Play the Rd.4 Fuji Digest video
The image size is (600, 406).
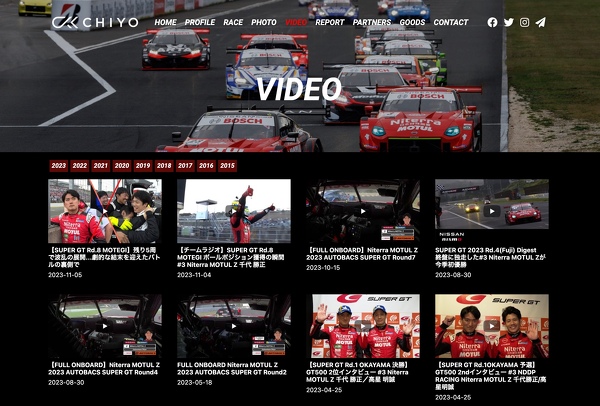pos(491,211)
